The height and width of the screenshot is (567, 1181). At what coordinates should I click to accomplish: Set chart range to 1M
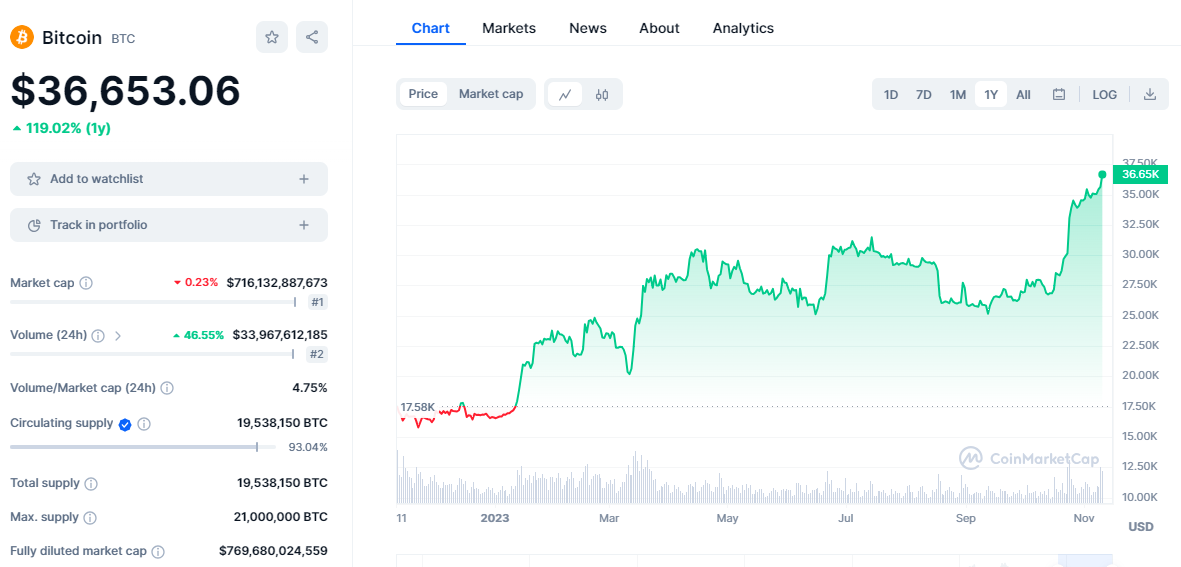point(957,94)
